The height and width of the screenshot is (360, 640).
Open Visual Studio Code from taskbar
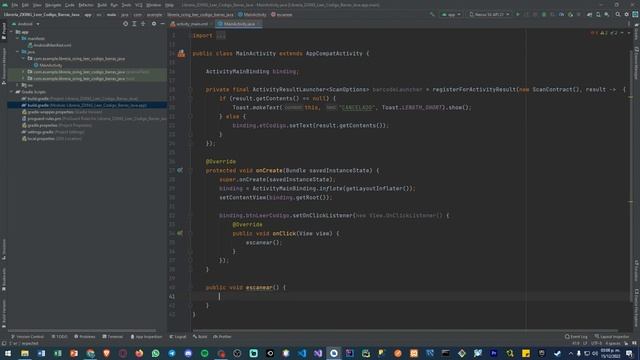point(302,353)
